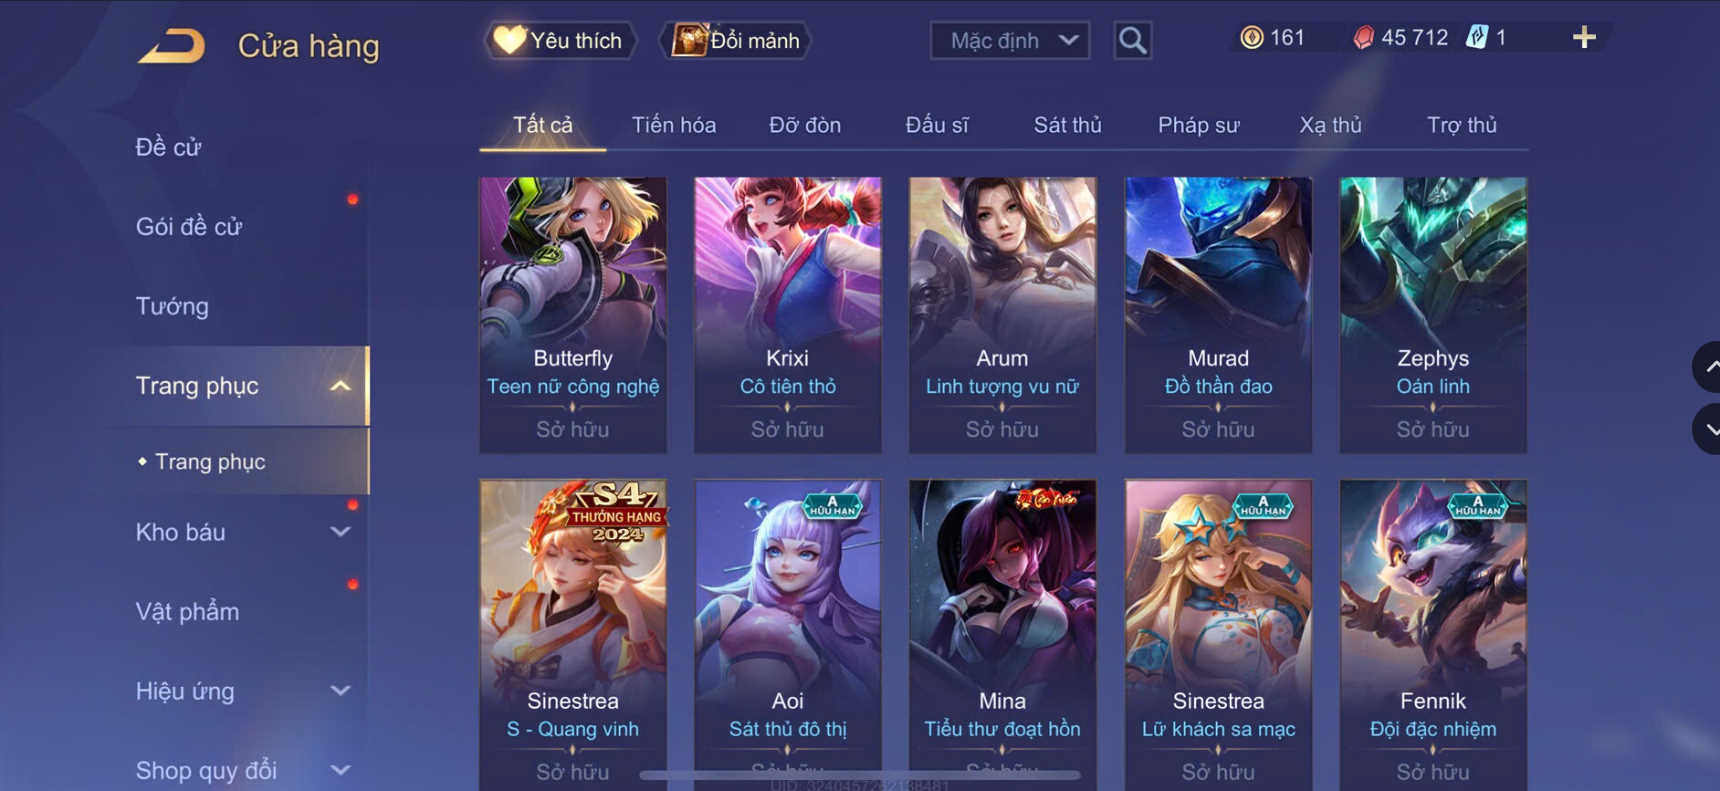The width and height of the screenshot is (1720, 791).
Task: Tap the gold coin icon showing 161
Action: point(1251,38)
